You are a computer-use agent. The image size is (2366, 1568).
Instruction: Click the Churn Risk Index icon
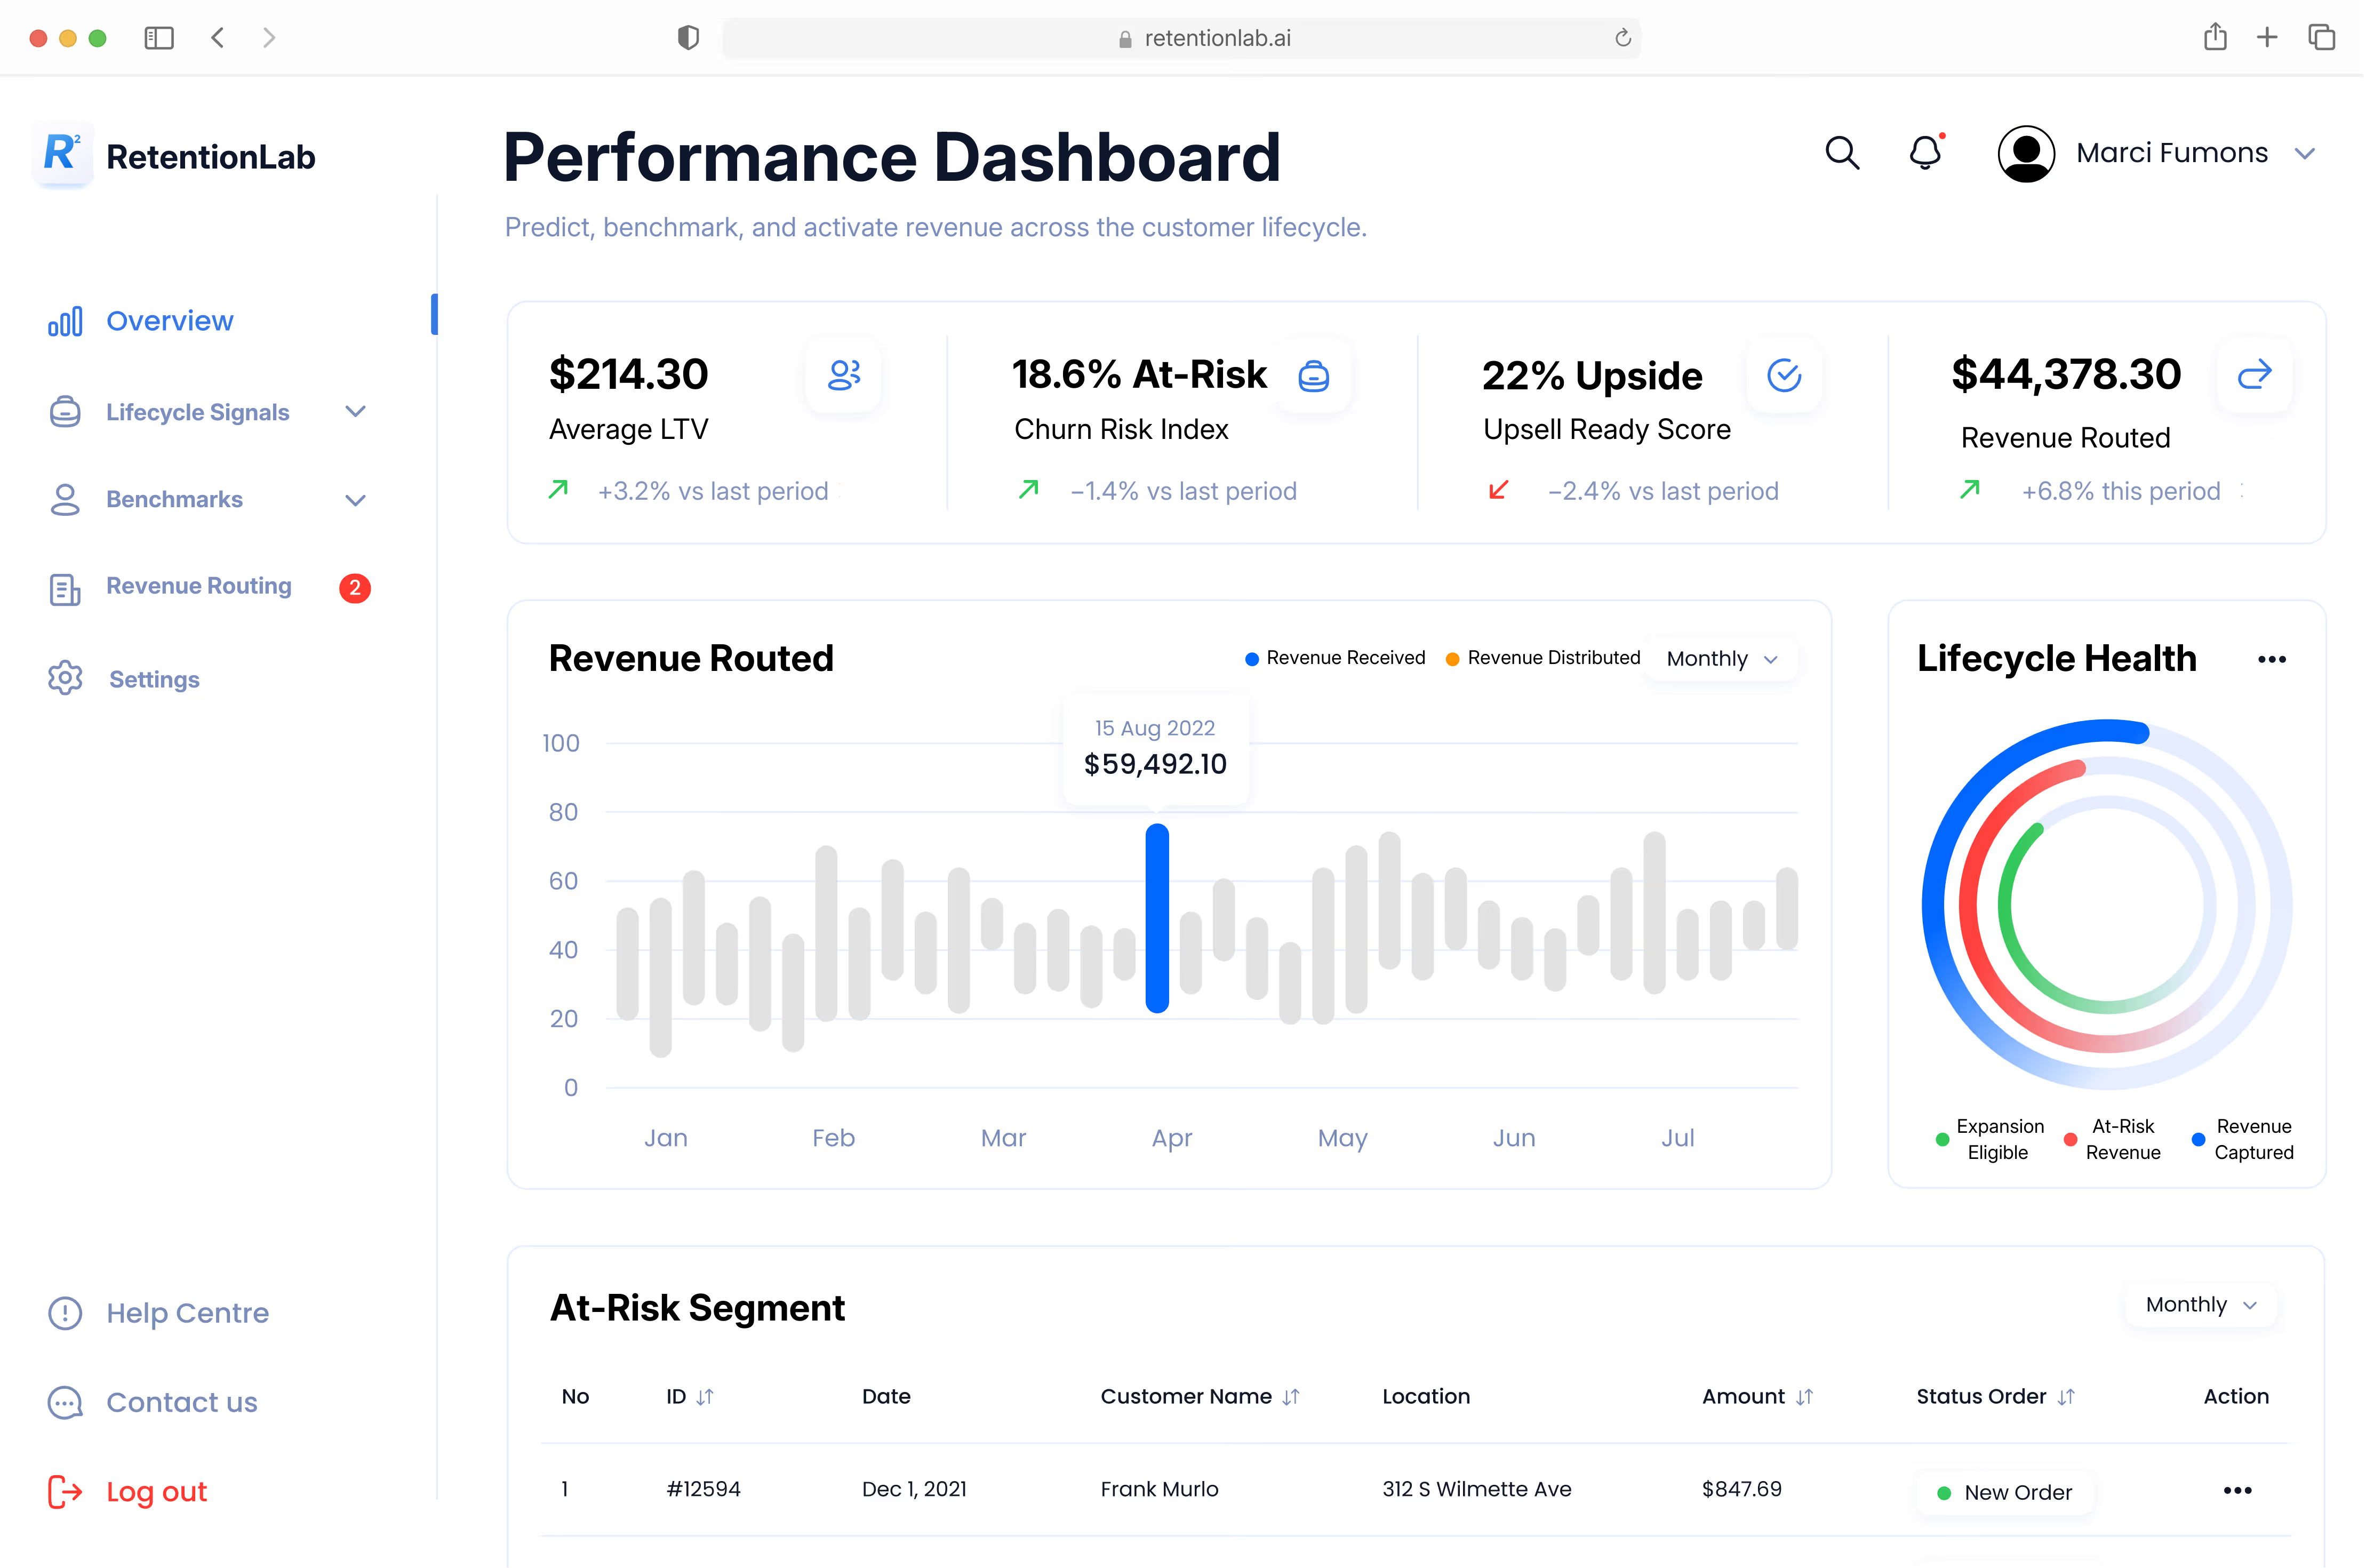(1314, 376)
